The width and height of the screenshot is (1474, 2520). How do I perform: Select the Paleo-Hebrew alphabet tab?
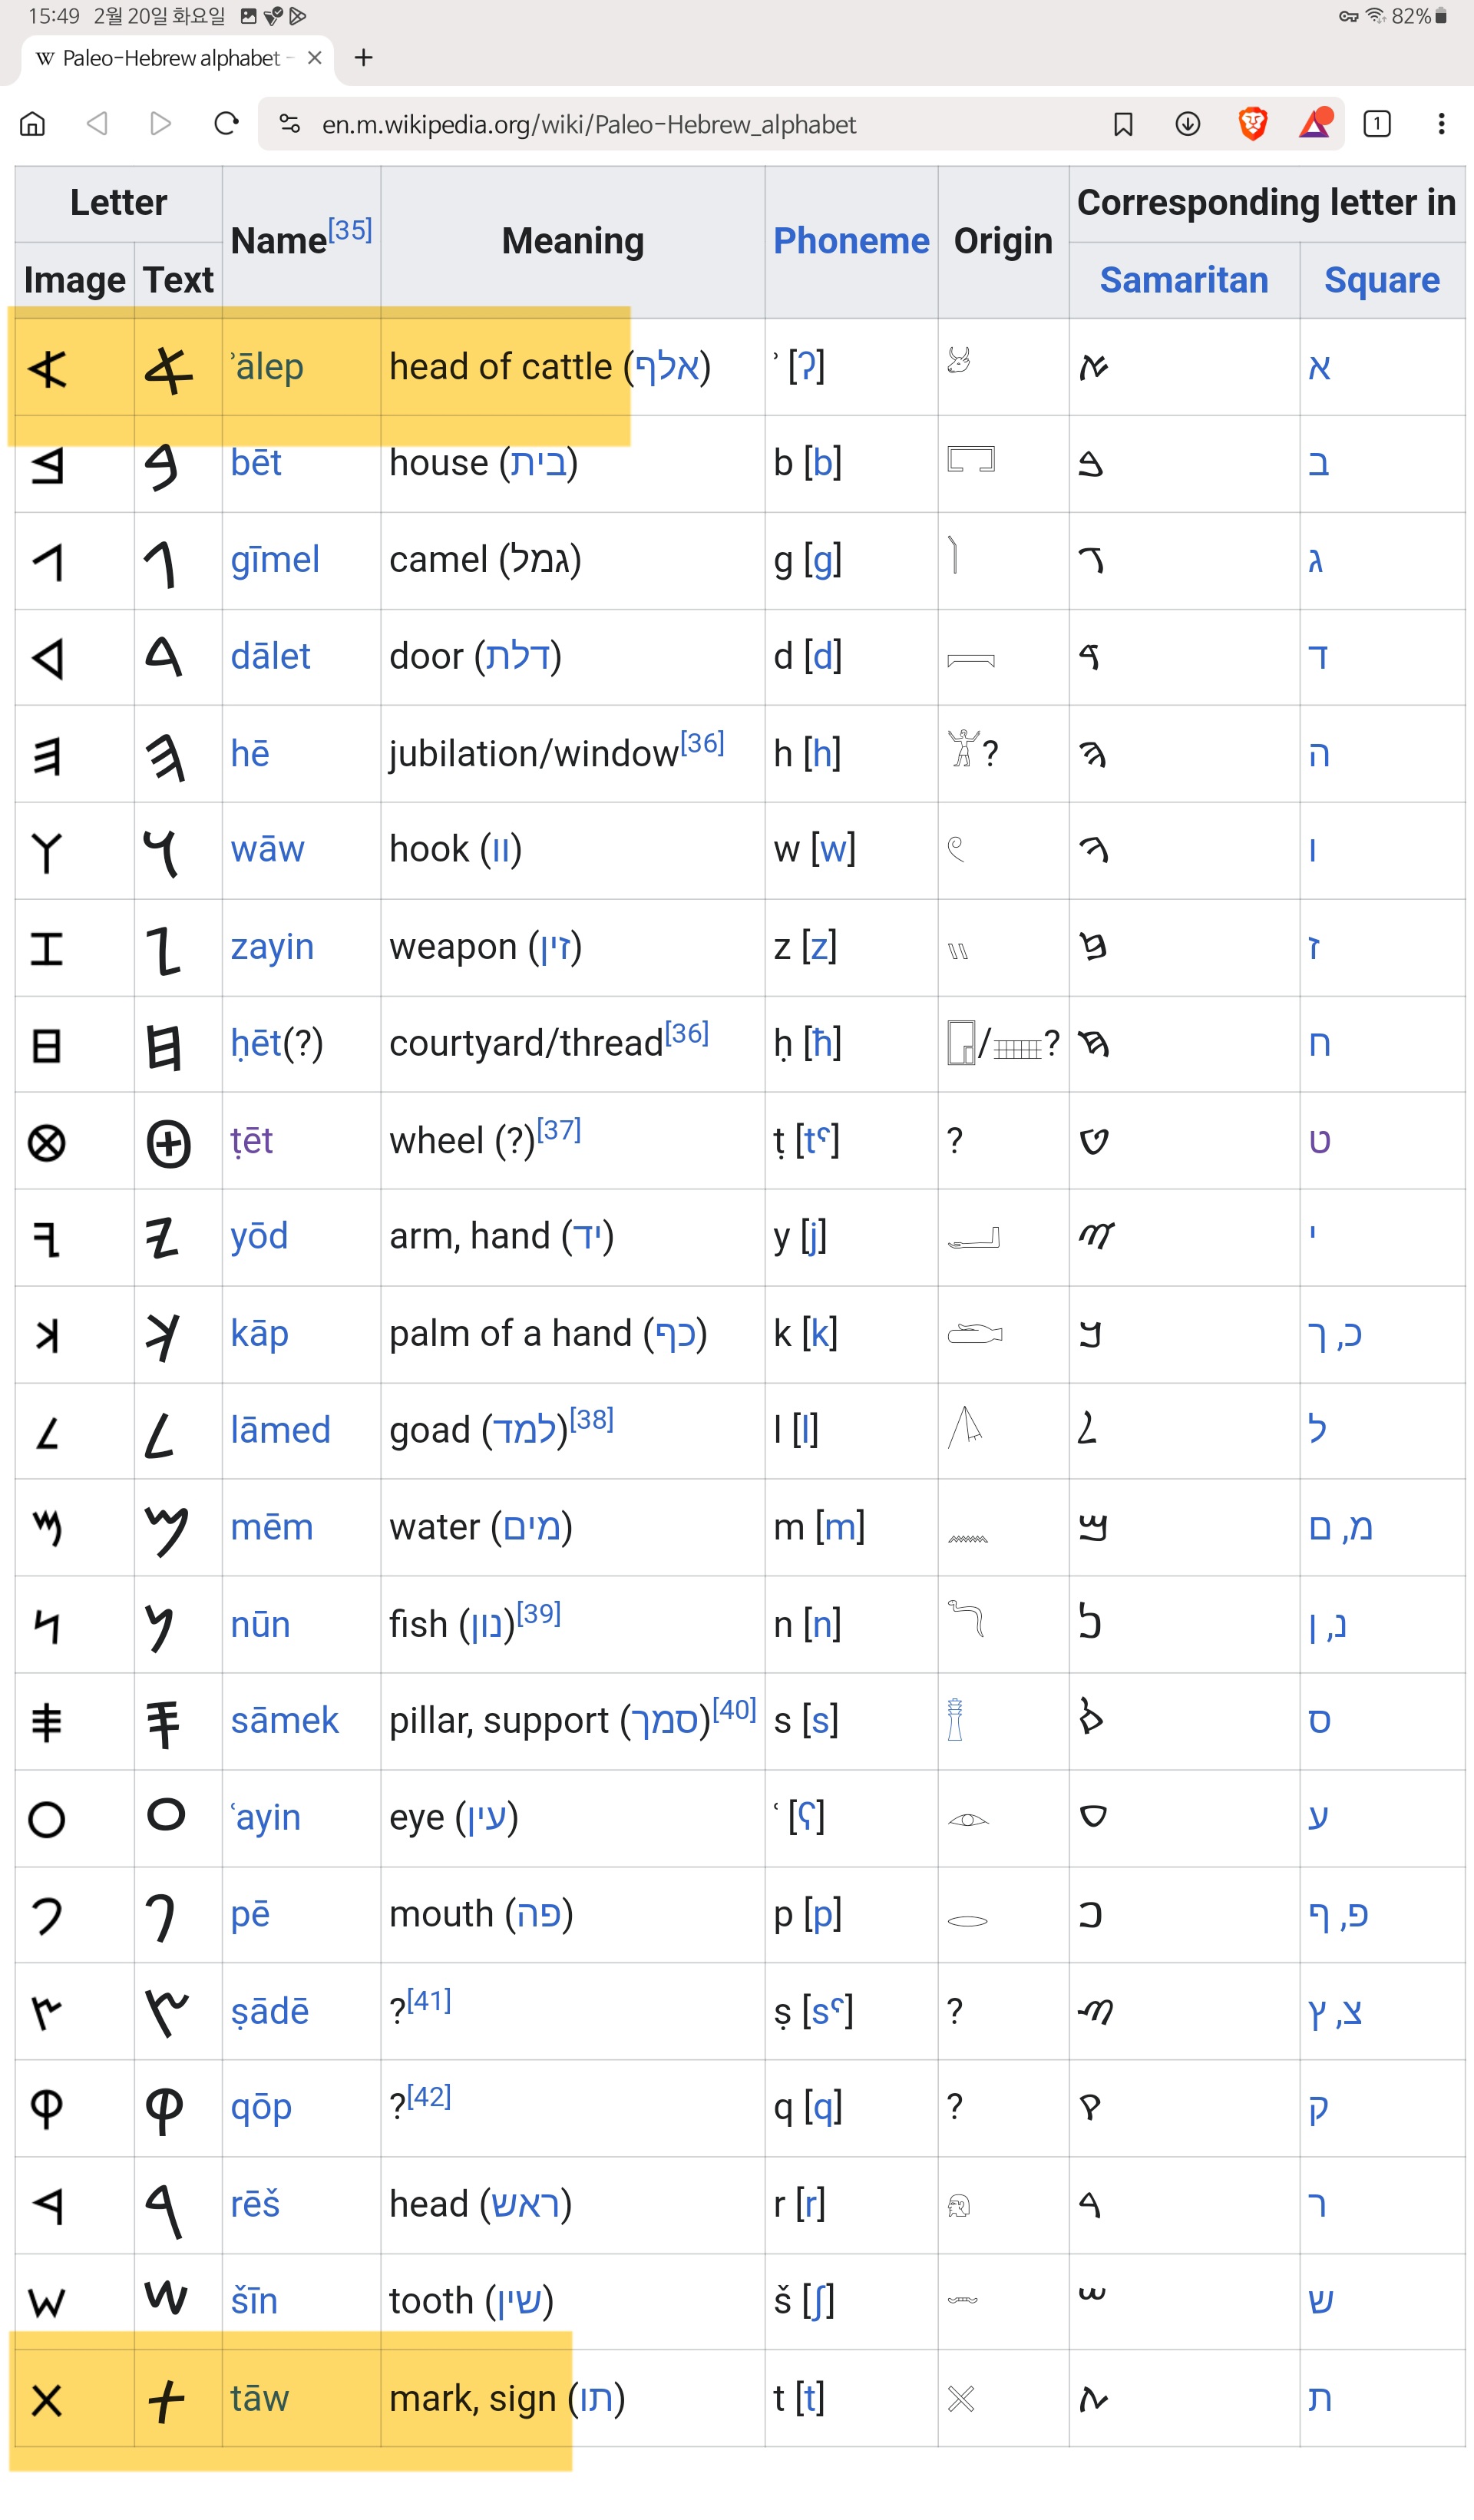coord(170,58)
